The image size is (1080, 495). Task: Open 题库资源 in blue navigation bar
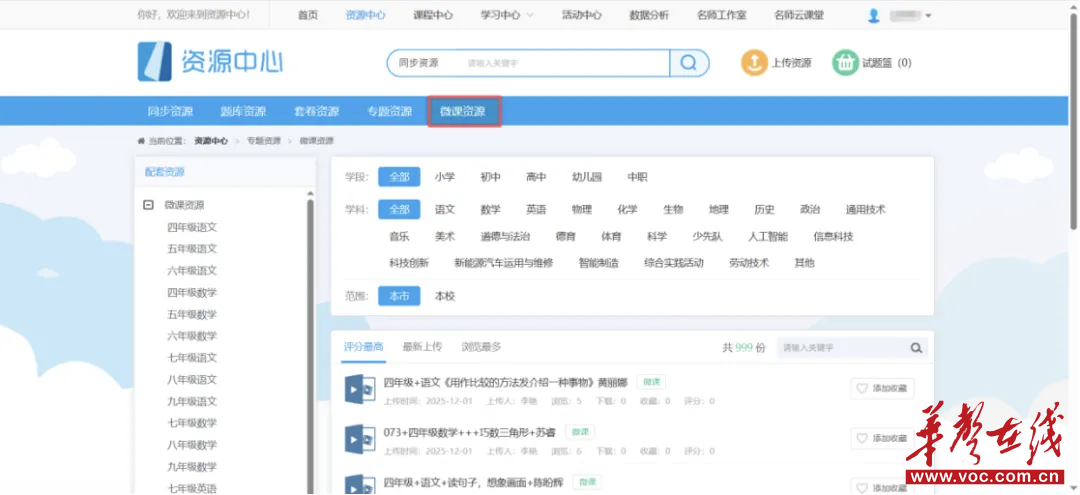(x=243, y=111)
